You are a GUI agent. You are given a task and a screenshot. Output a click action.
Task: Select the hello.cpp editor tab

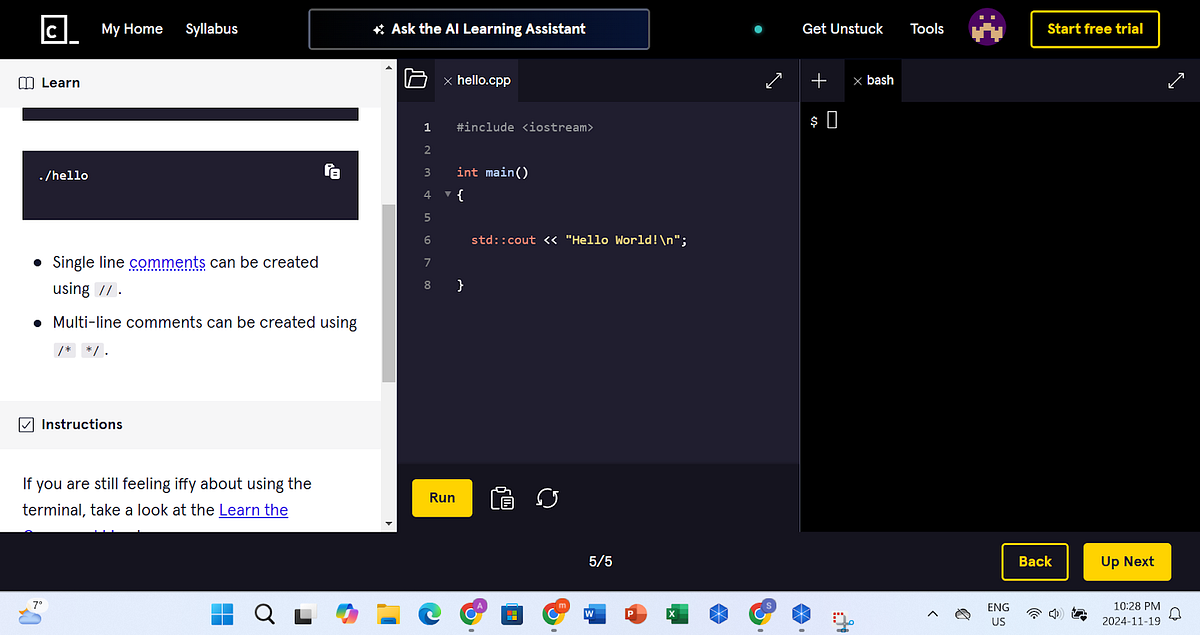[476, 80]
